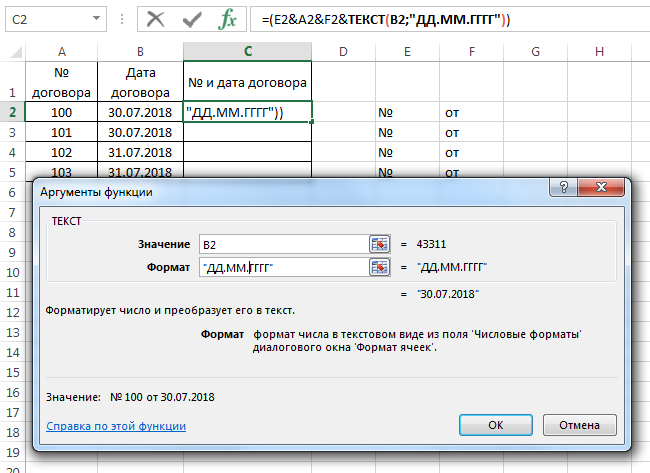650x473 pixels.
Task: Select column H header
Action: tap(598, 51)
